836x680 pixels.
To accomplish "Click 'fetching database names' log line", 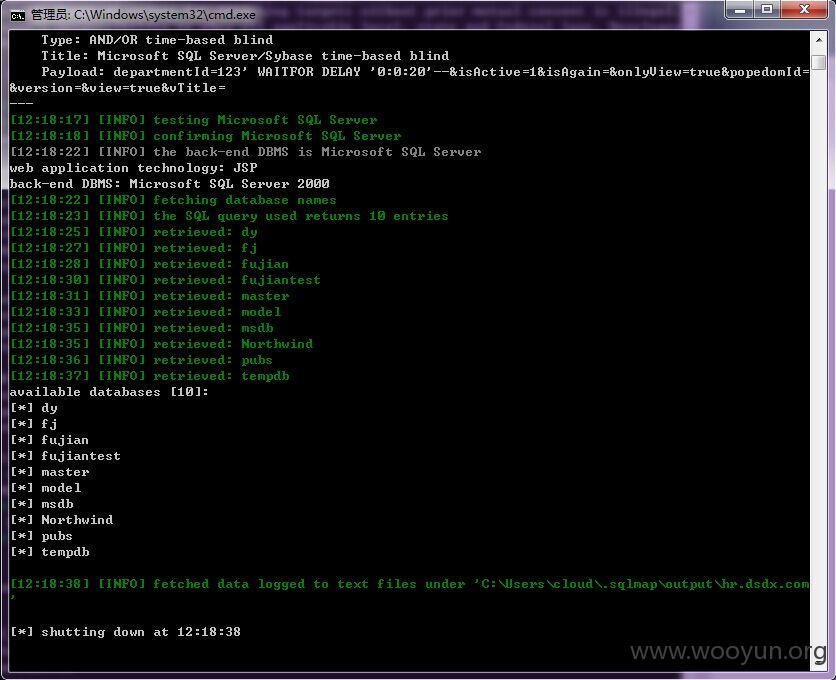I will (x=173, y=200).
